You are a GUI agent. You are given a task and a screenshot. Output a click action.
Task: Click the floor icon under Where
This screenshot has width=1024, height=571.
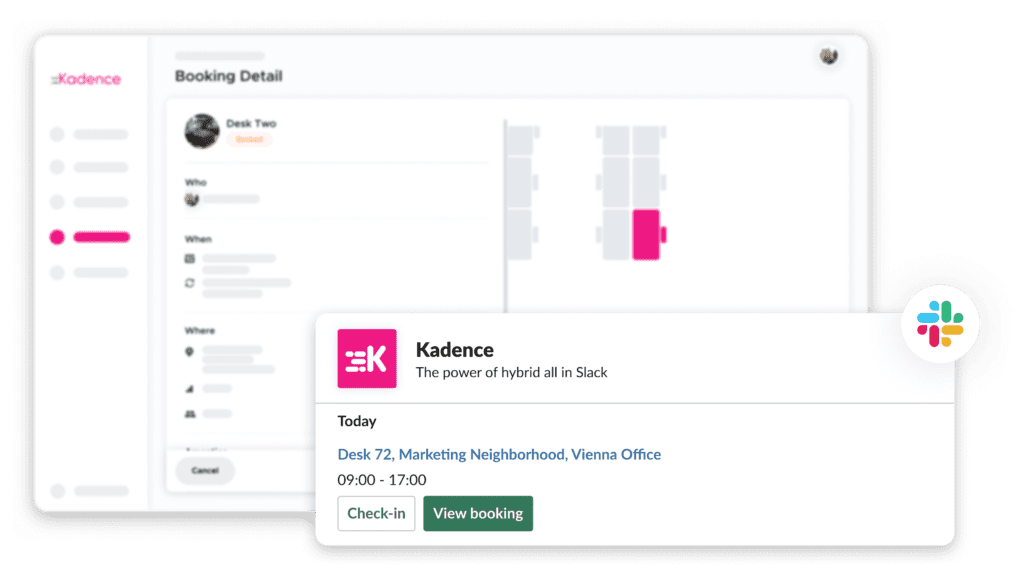[189, 389]
